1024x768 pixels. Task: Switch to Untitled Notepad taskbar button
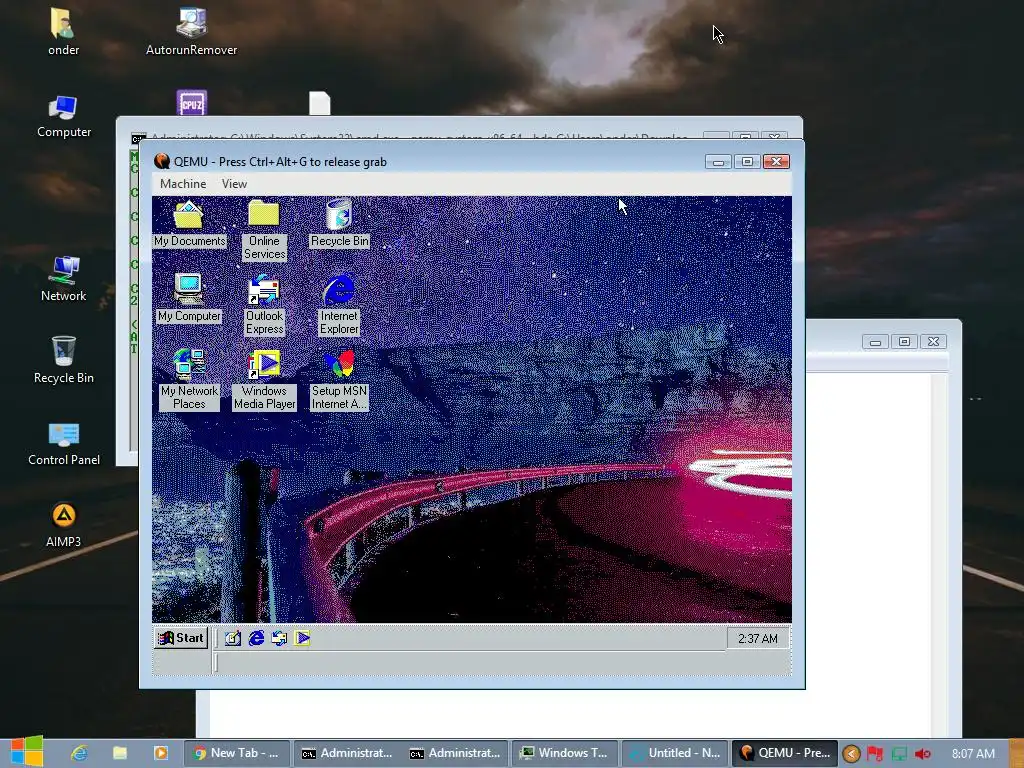[675, 753]
